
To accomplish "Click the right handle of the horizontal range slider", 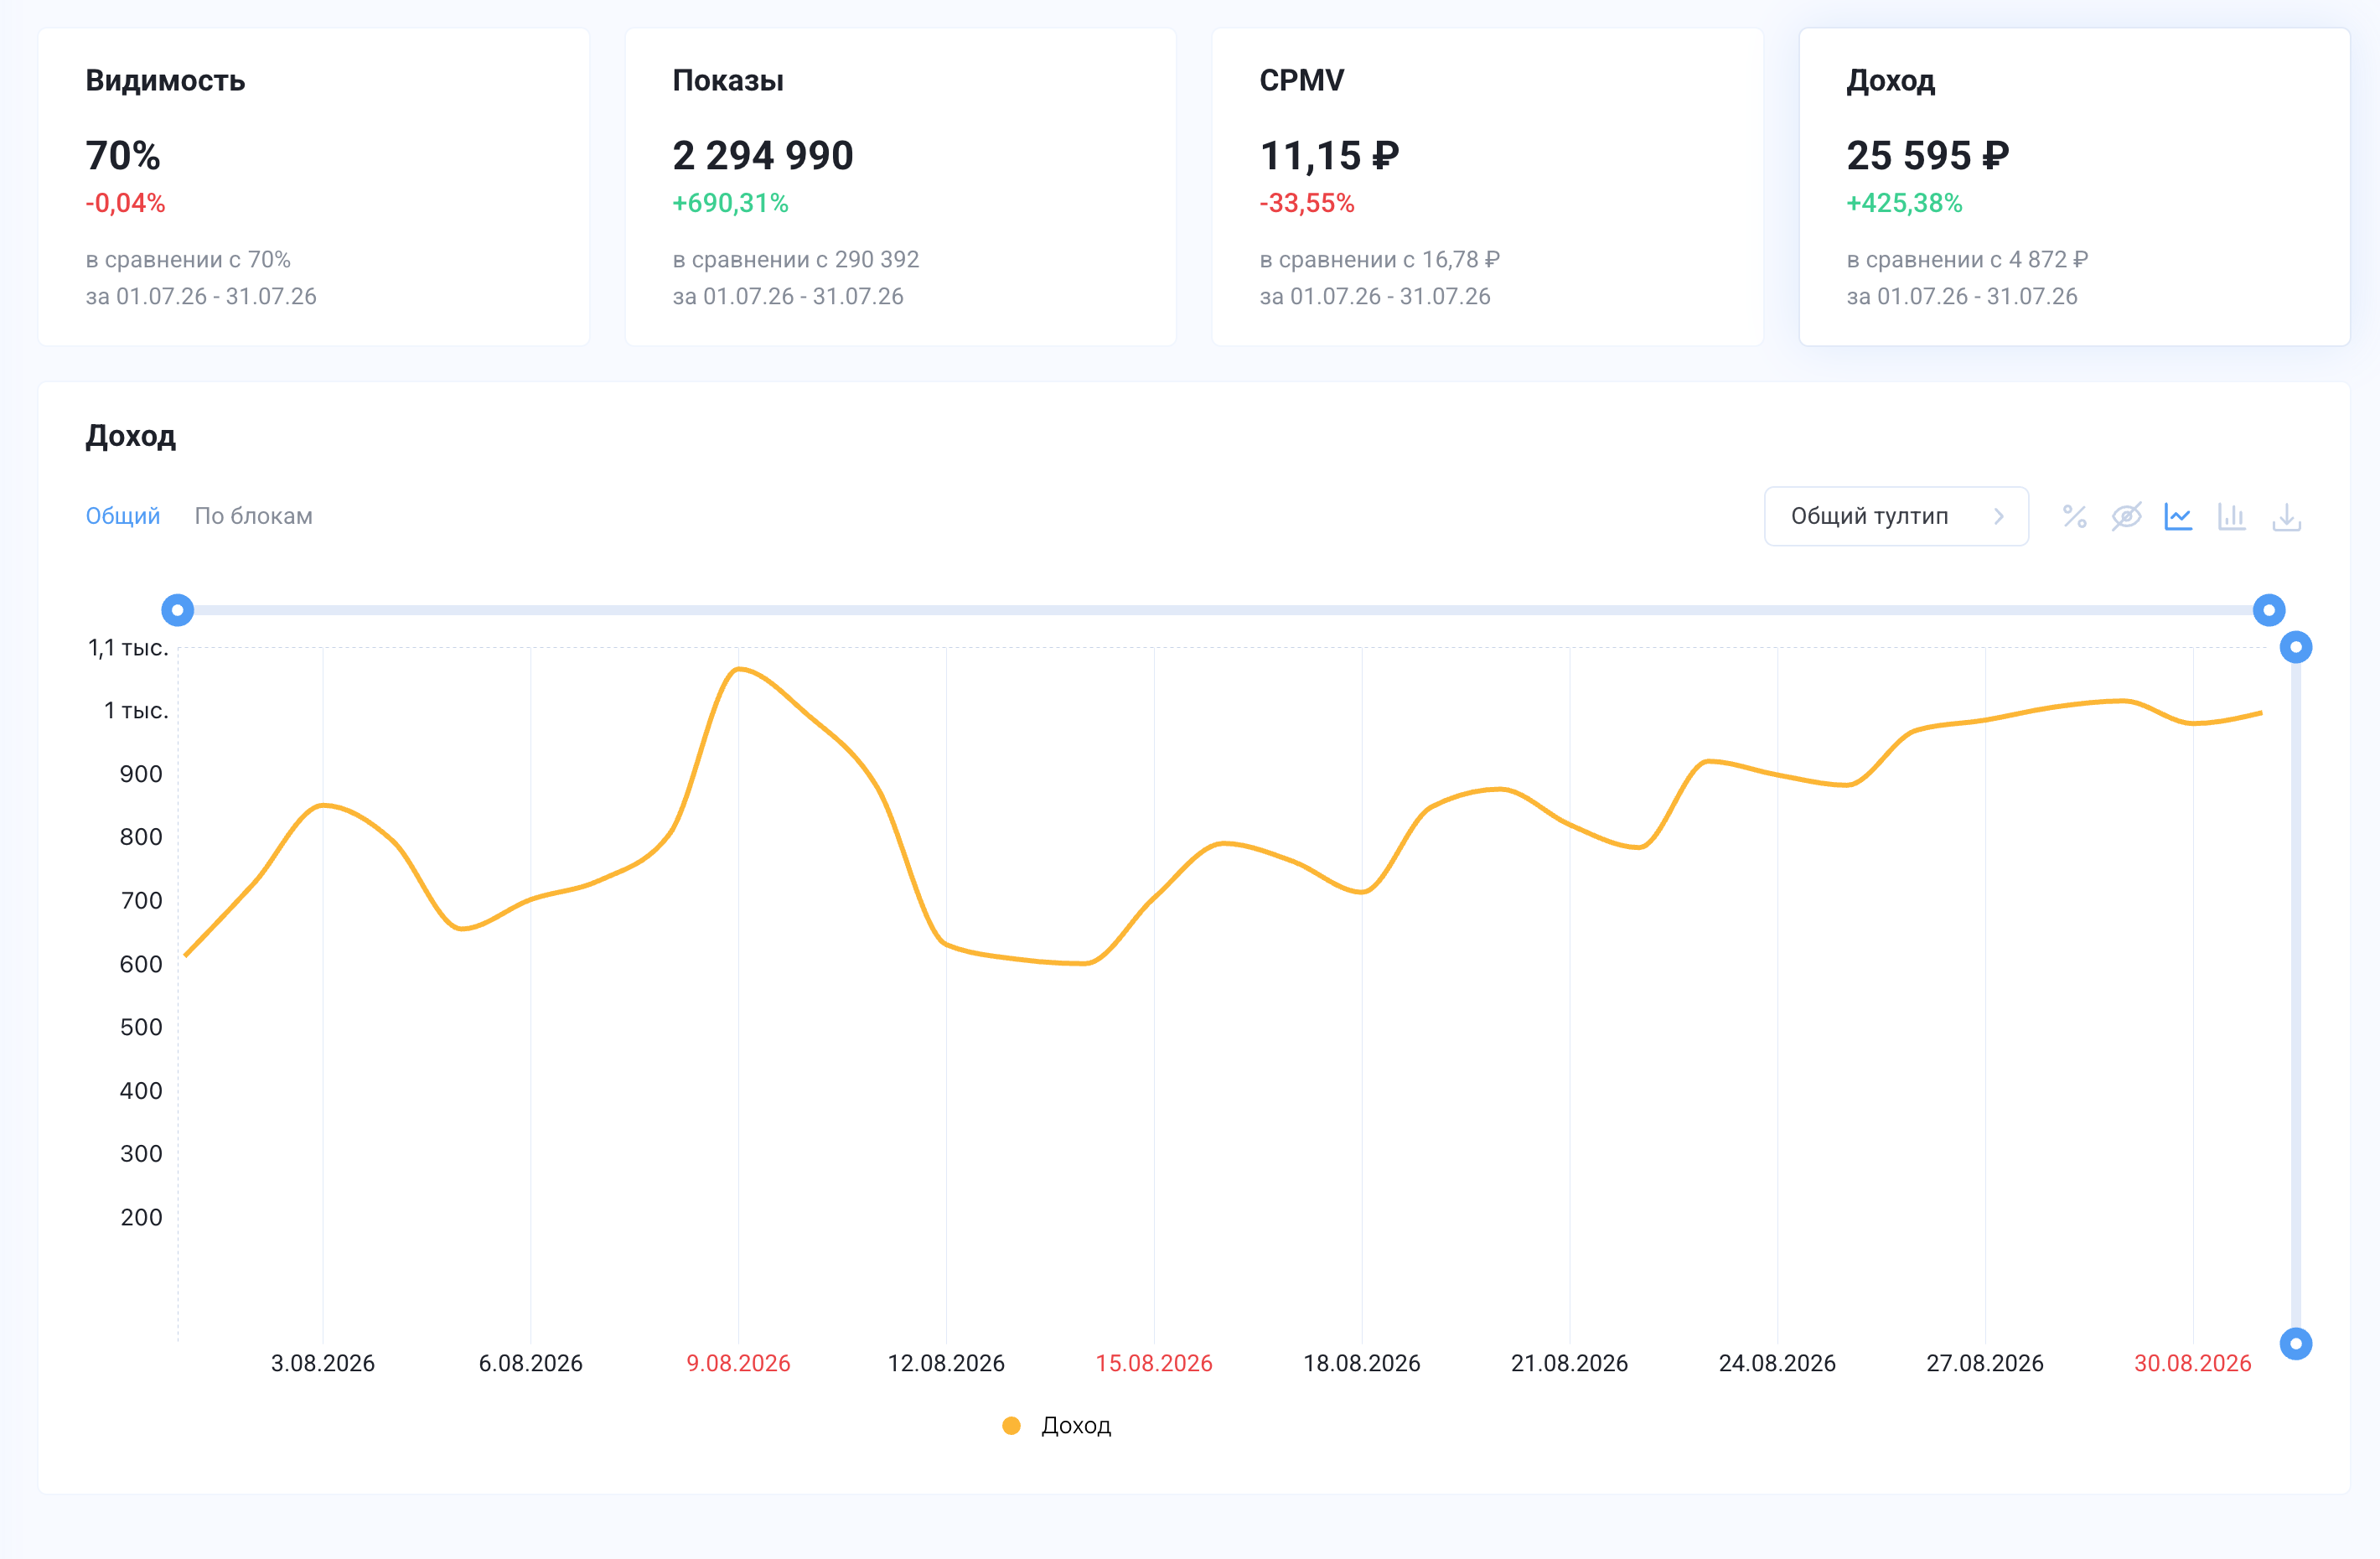I will pos(2269,610).
